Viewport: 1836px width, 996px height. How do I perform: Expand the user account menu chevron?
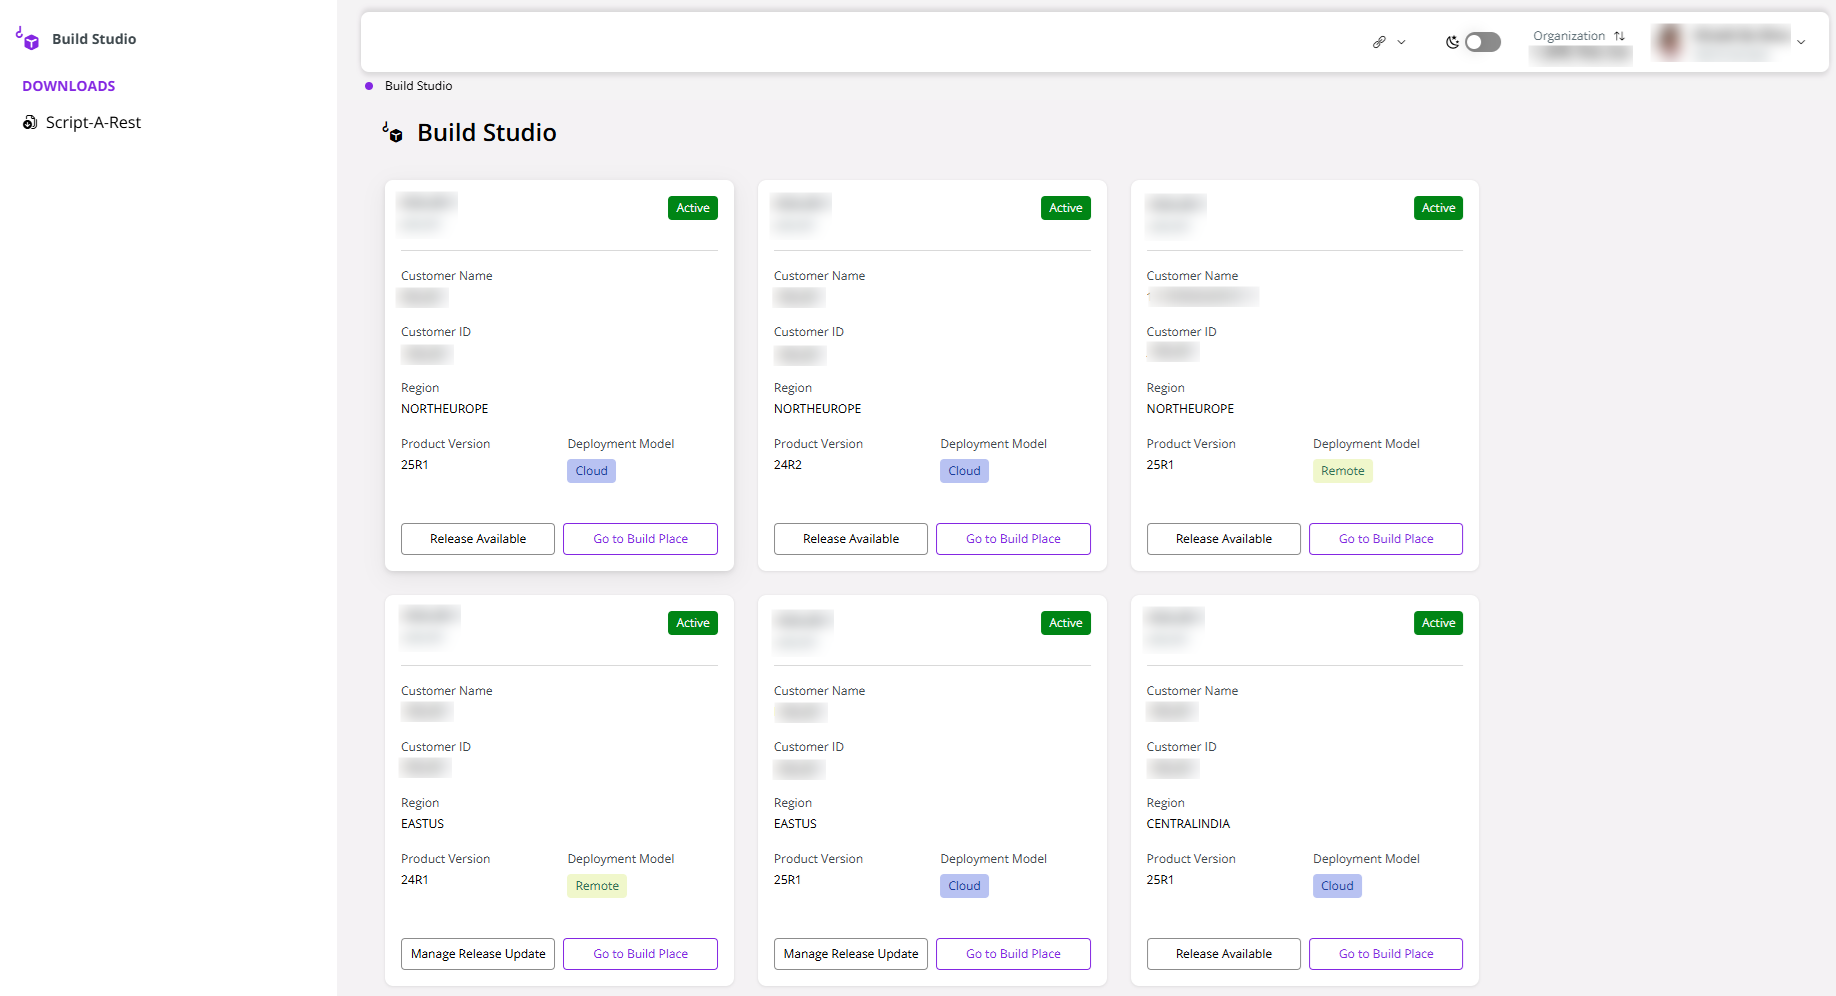[x=1801, y=42]
